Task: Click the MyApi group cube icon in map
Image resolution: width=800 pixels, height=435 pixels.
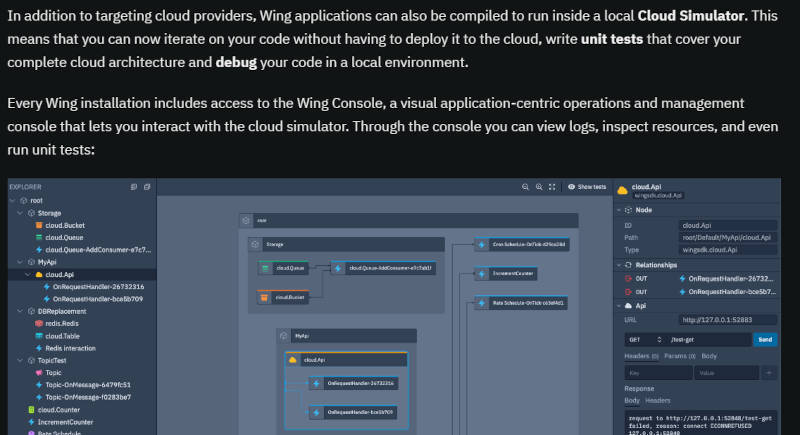Action: click(x=284, y=336)
